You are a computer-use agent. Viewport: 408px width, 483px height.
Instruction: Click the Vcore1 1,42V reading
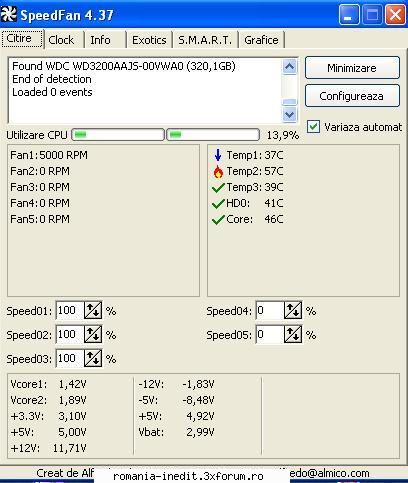(48, 384)
